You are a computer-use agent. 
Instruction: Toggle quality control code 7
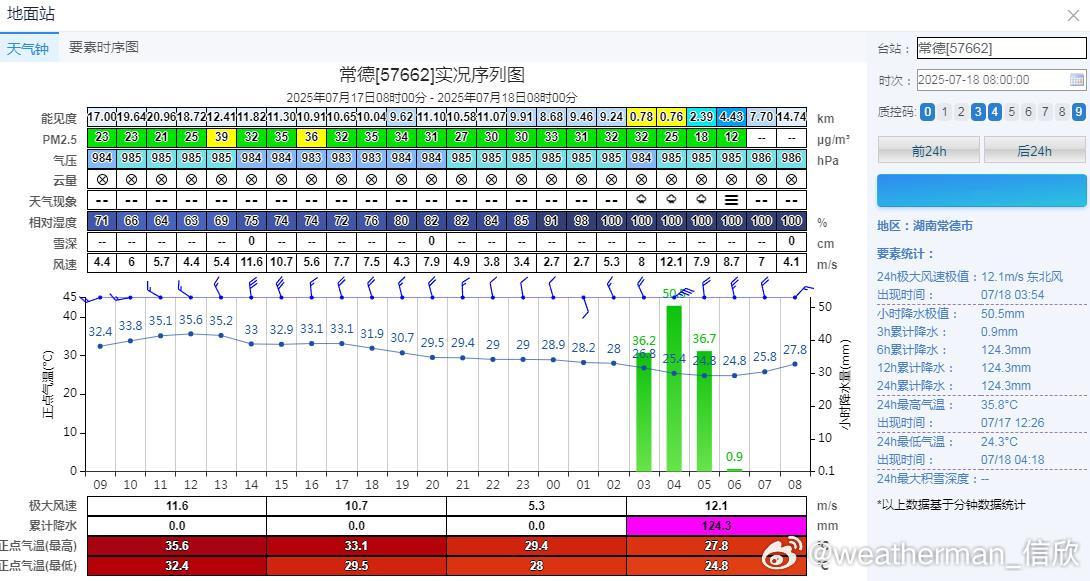1045,111
